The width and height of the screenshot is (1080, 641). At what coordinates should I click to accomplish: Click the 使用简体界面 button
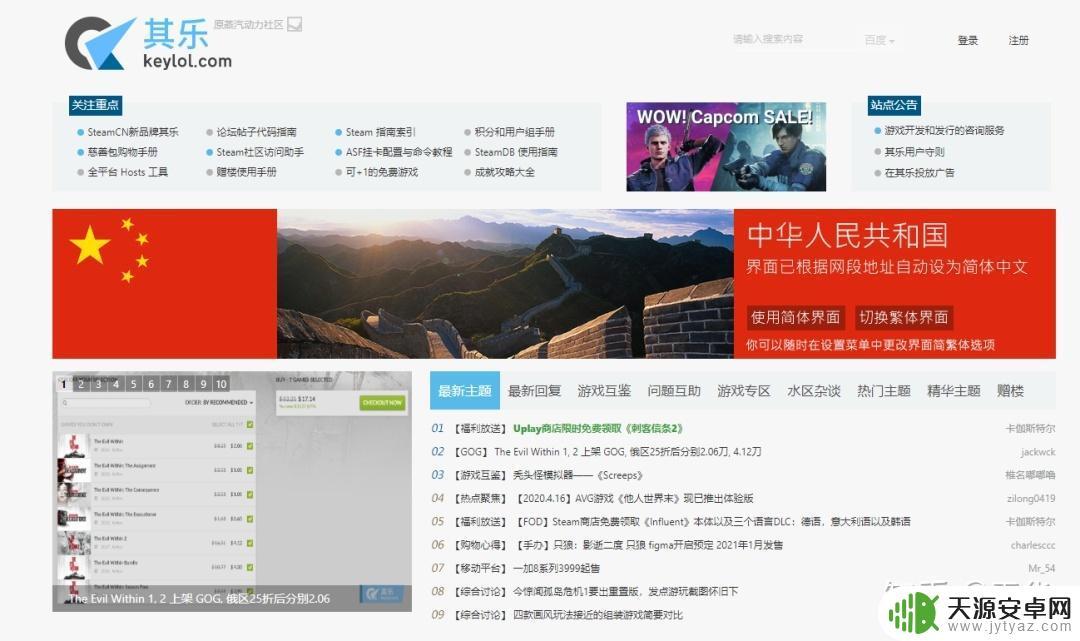pos(795,317)
